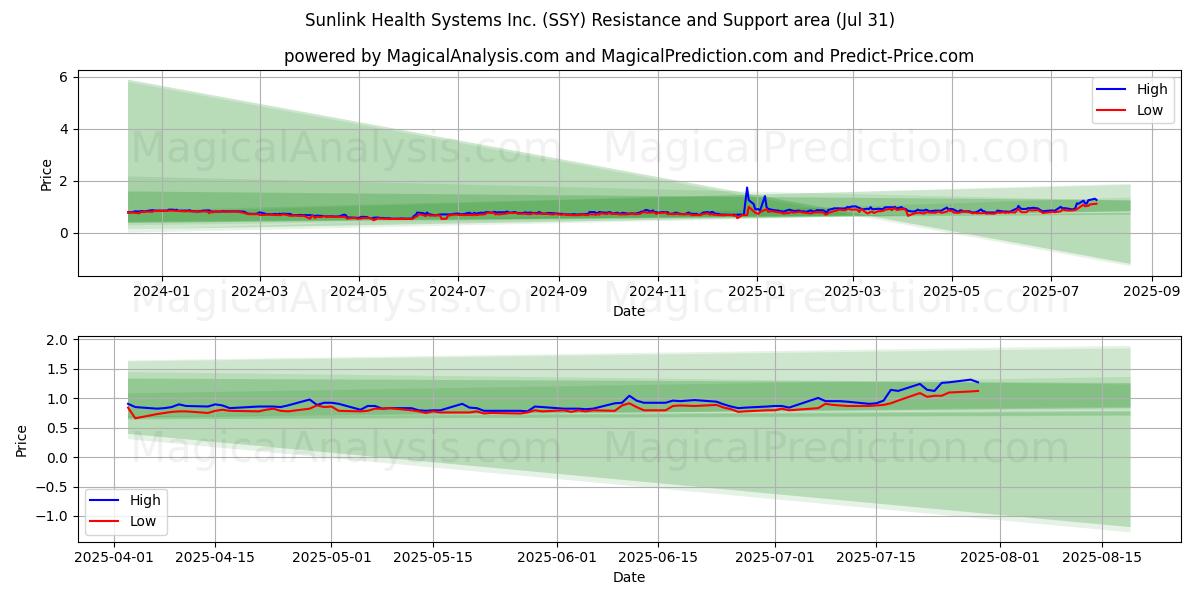Click the '2024-07' tick label
The image size is (1200, 600).
coord(457,291)
